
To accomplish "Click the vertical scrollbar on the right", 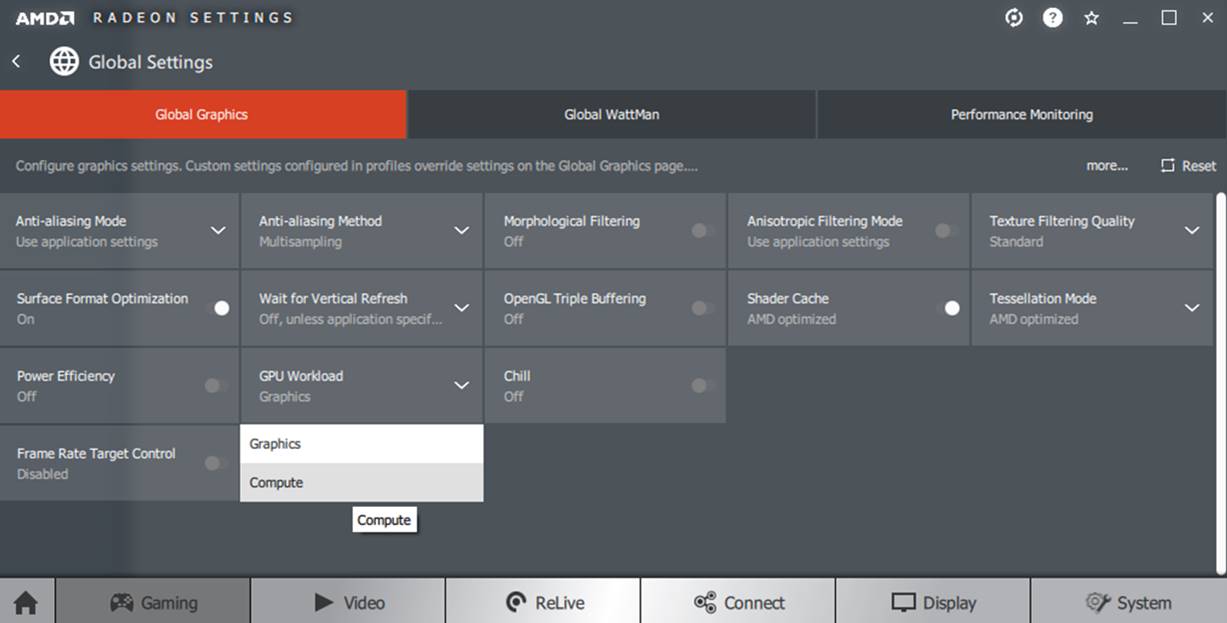I will (1220, 380).
